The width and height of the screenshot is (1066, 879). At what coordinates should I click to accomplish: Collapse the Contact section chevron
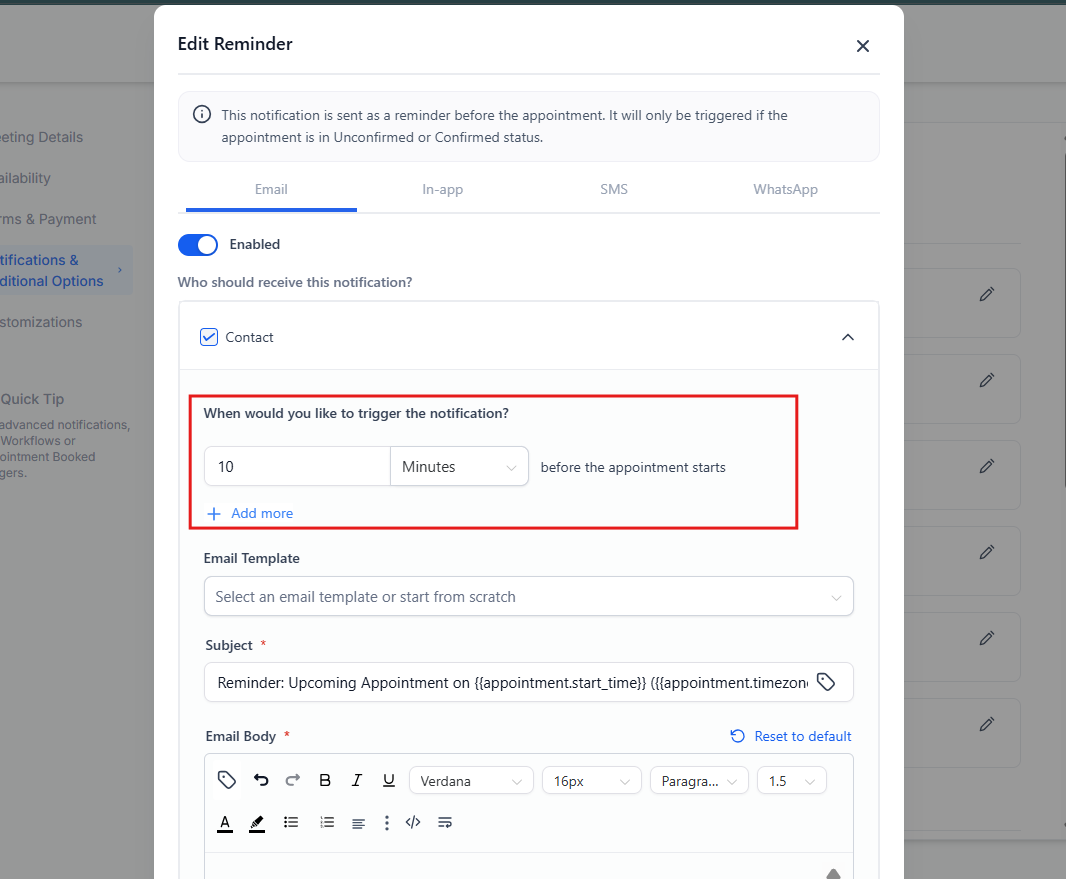[847, 337]
